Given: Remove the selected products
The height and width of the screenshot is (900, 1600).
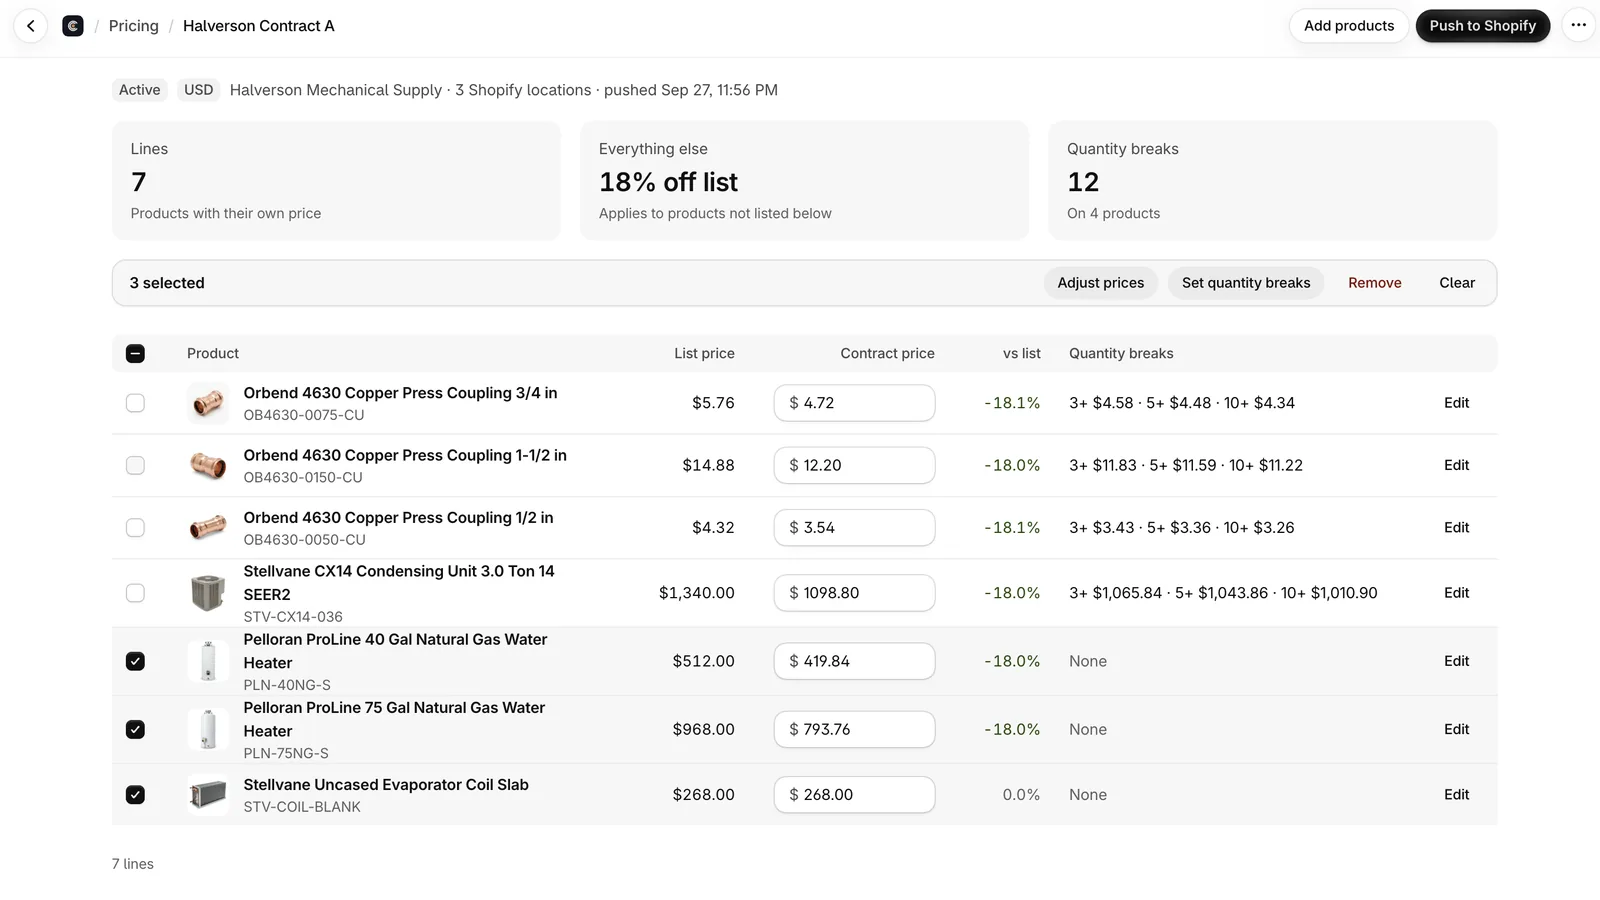Looking at the screenshot, I should (1375, 283).
